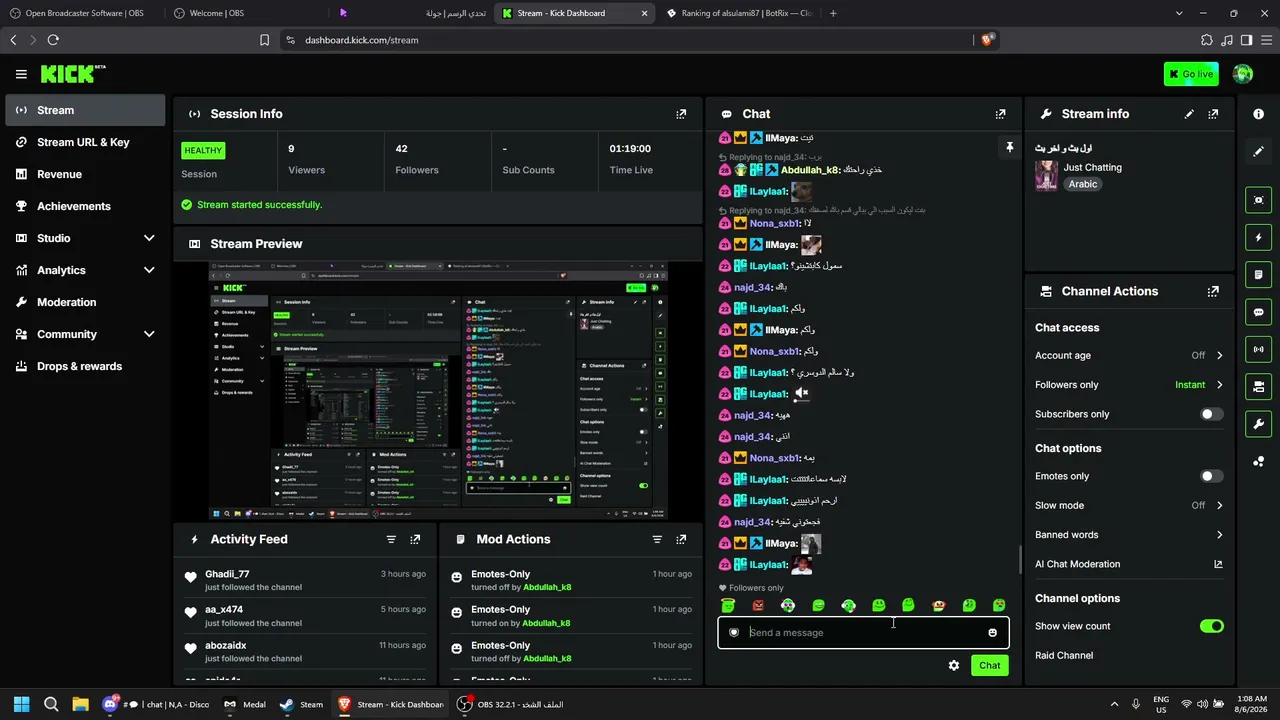Pop out the Session Info panel
The image size is (1280, 720).
coord(681,114)
